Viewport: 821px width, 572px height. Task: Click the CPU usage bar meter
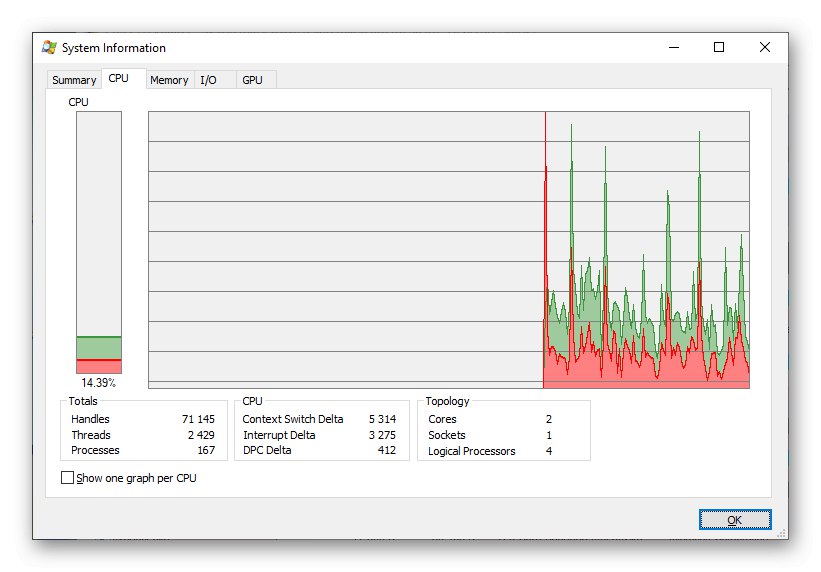pos(99,243)
